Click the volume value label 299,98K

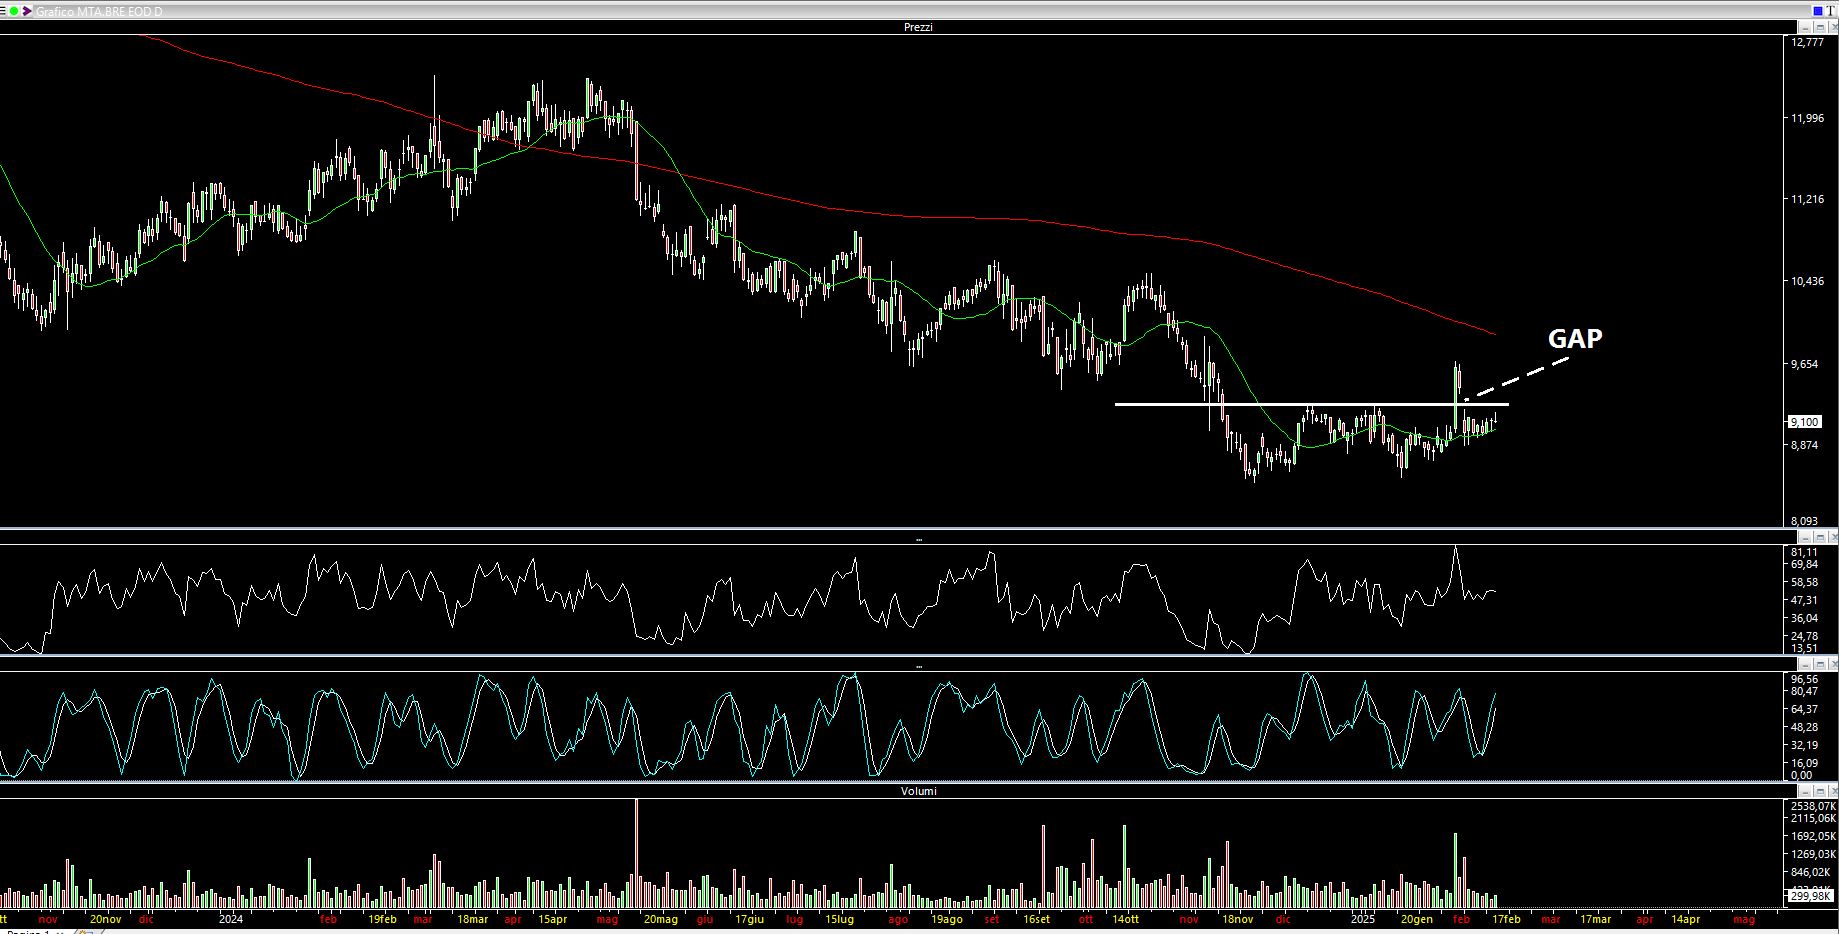1810,896
